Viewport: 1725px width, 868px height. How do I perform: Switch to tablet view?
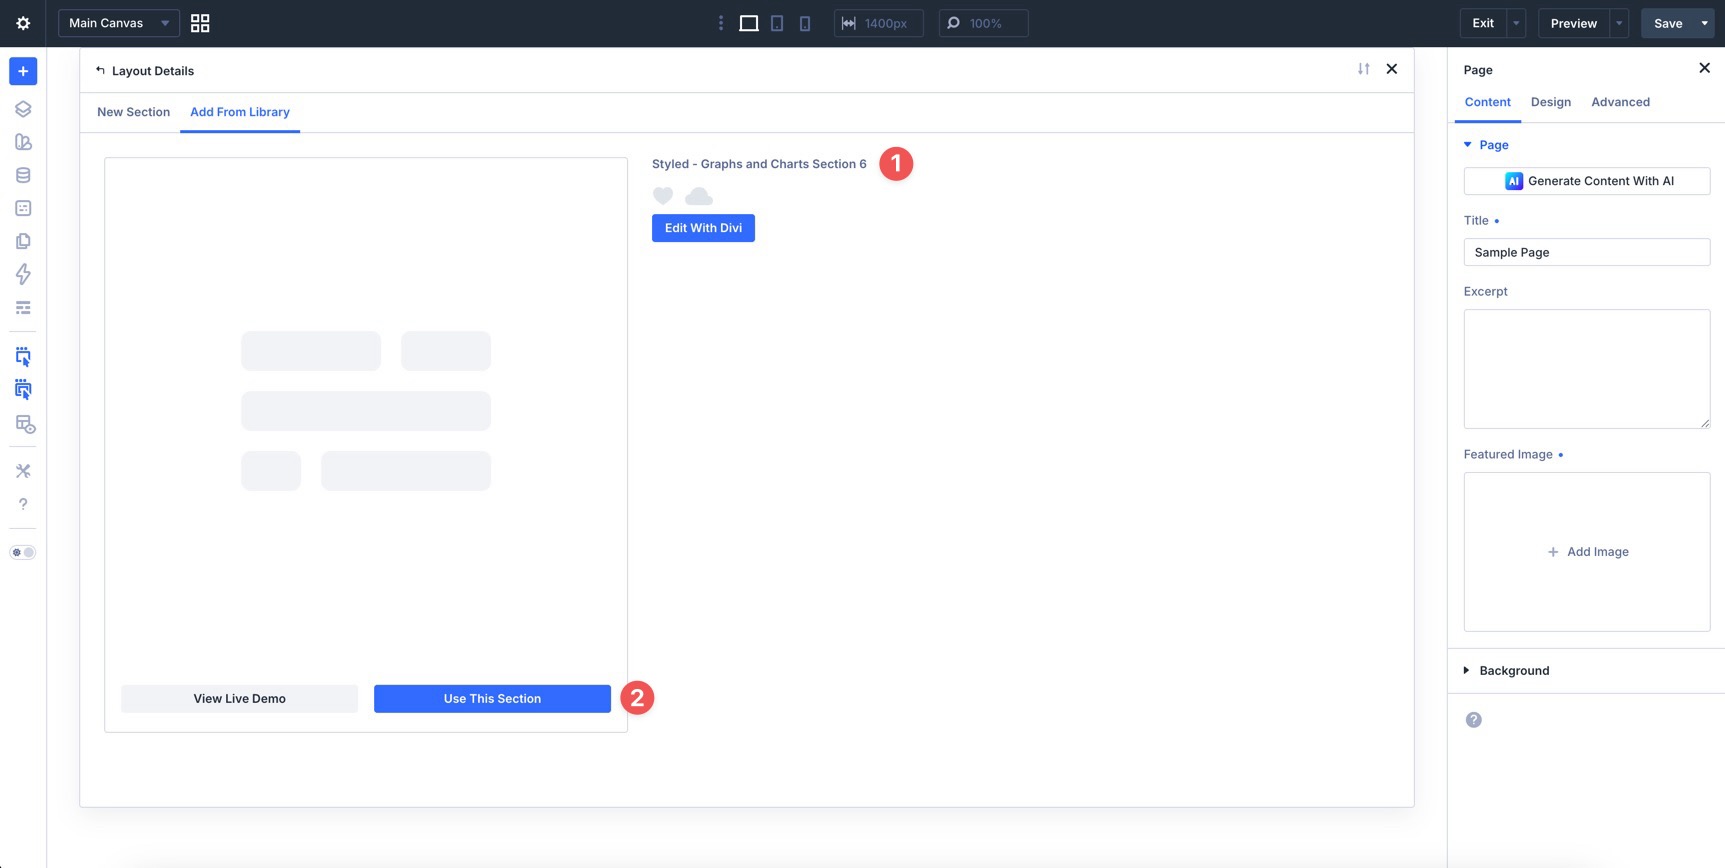pyautogui.click(x=777, y=23)
